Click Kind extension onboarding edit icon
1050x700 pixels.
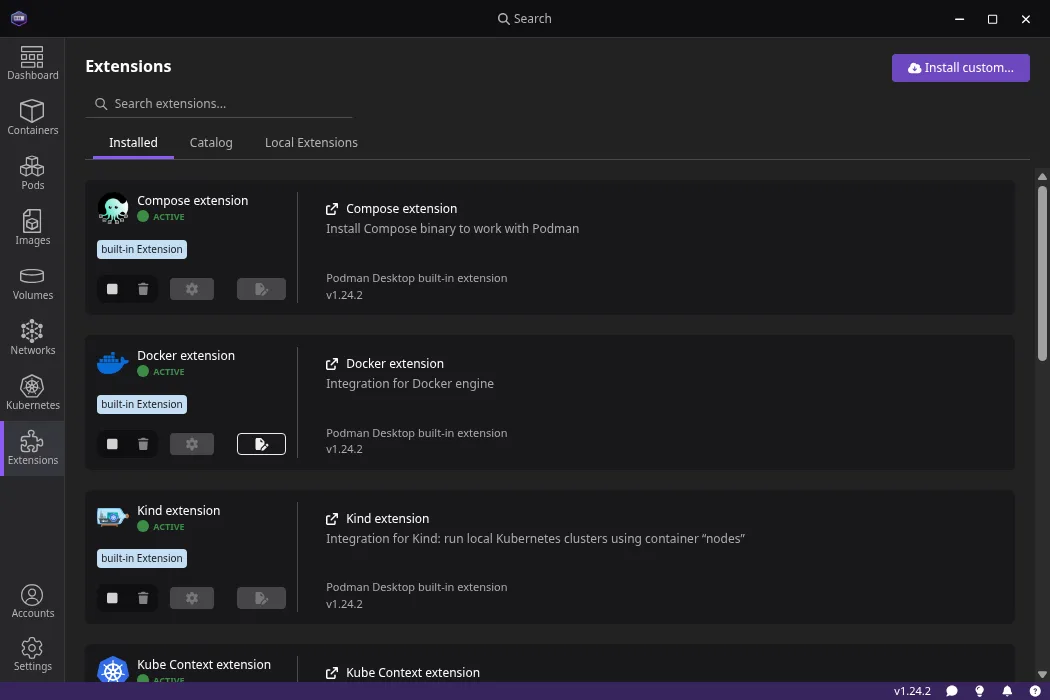tap(261, 598)
